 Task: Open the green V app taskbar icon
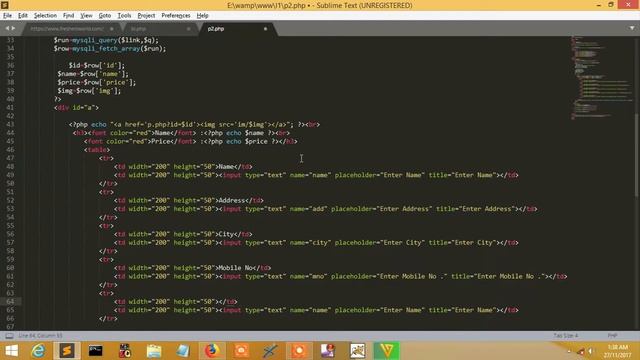pos(387,351)
